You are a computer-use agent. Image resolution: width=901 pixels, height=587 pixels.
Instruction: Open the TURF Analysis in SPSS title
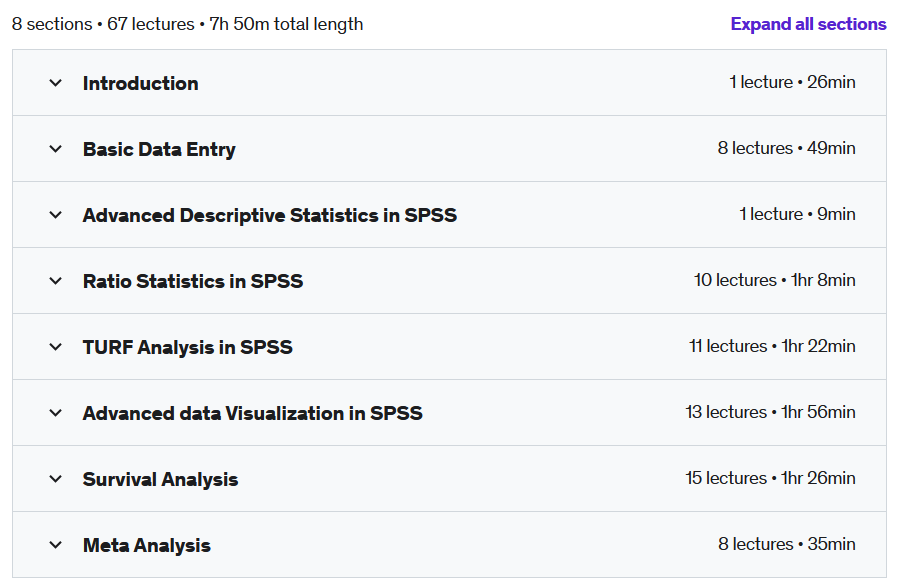pos(187,347)
